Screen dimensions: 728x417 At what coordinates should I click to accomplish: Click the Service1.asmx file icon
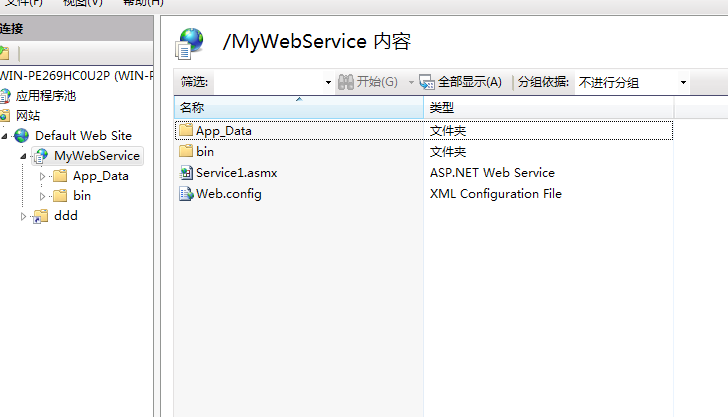(x=186, y=173)
